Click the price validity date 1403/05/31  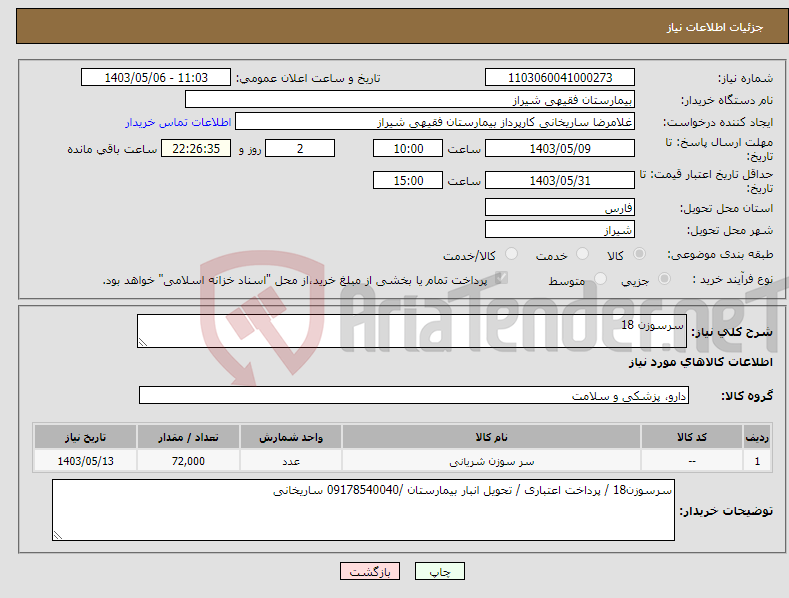pyautogui.click(x=560, y=180)
